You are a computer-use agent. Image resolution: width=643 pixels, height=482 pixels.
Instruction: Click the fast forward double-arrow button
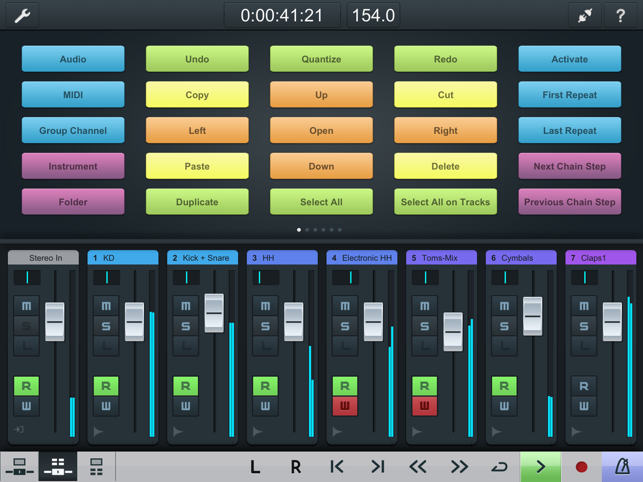click(x=459, y=466)
